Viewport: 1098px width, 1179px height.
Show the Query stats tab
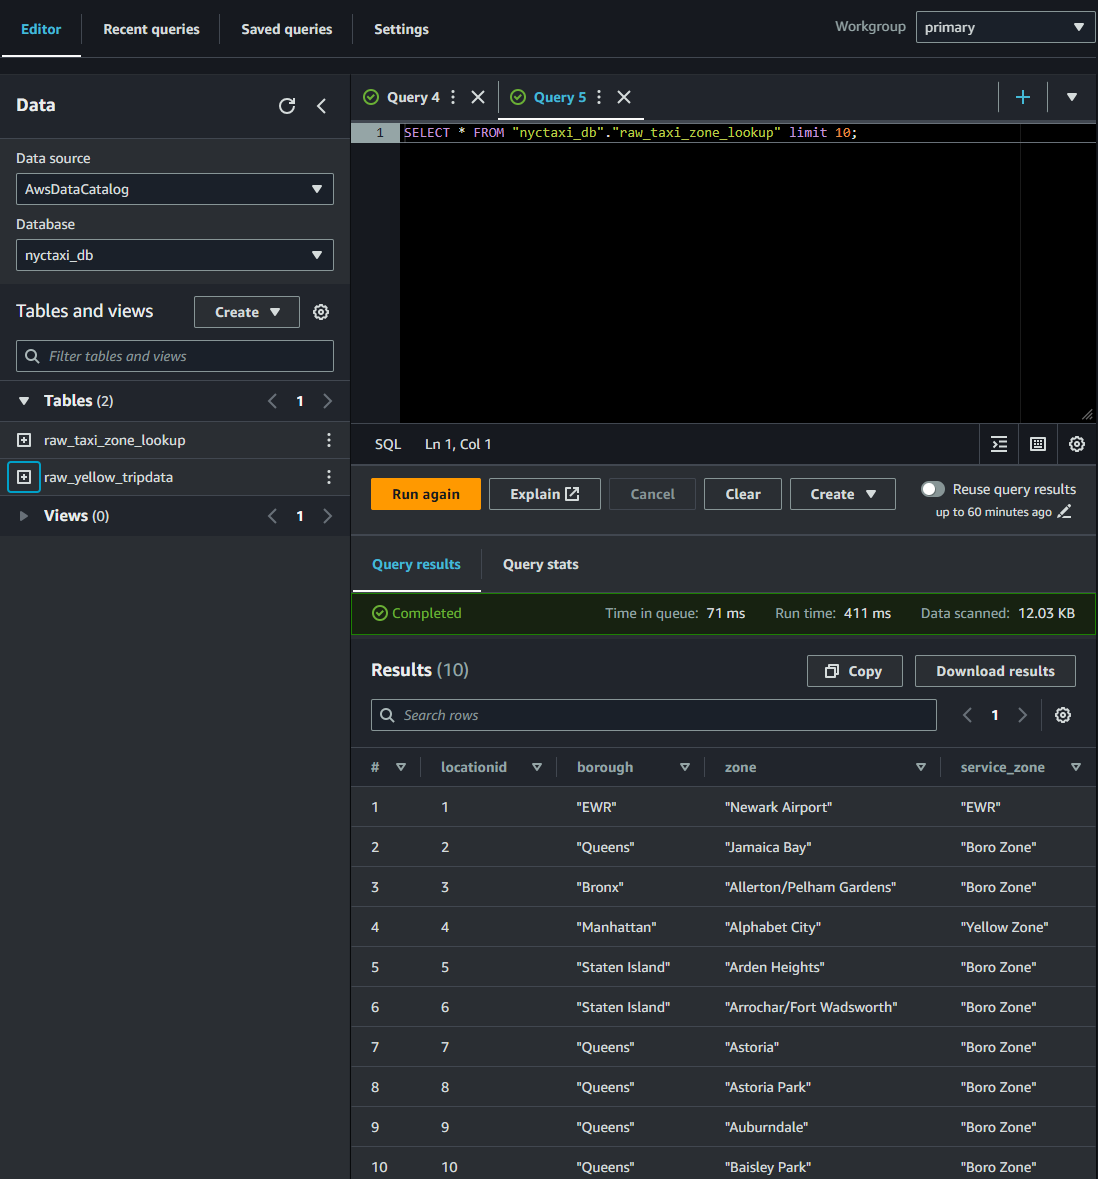pyautogui.click(x=541, y=565)
